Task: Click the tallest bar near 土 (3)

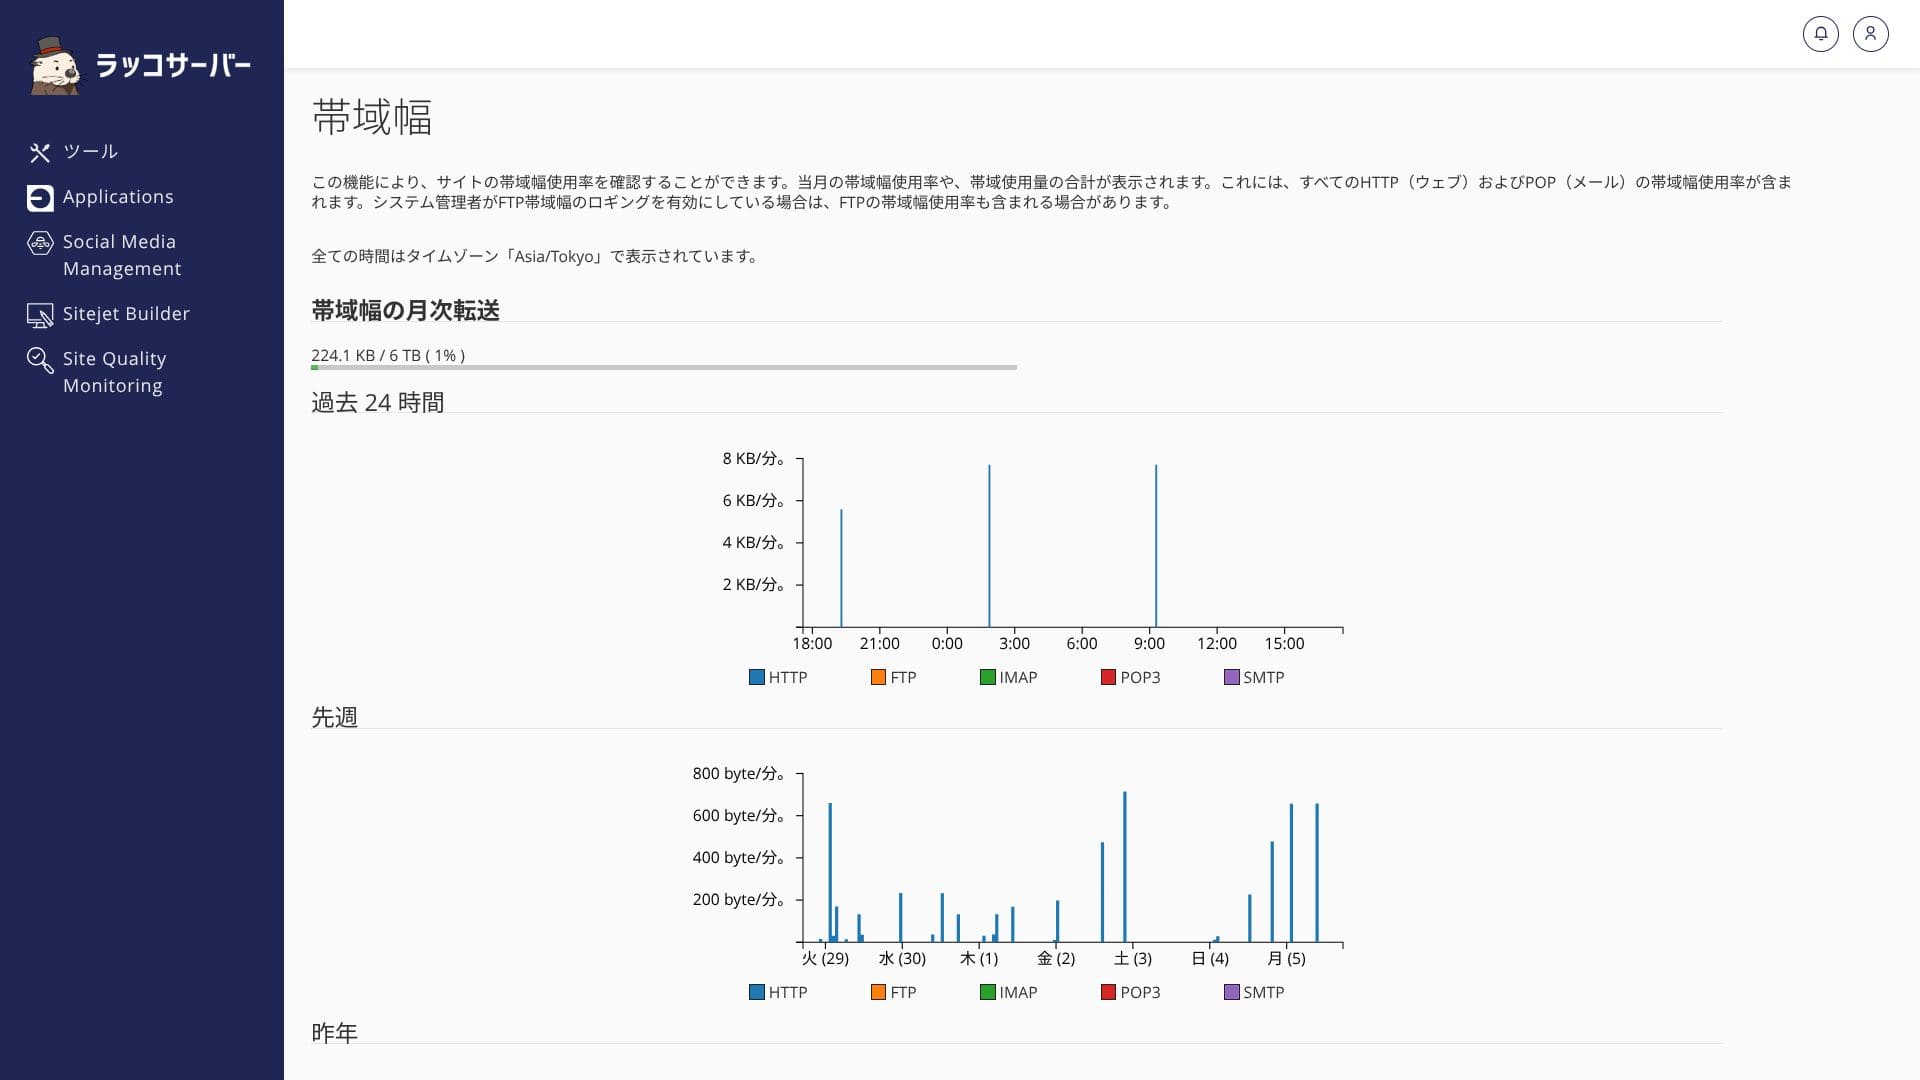Action: point(1124,865)
